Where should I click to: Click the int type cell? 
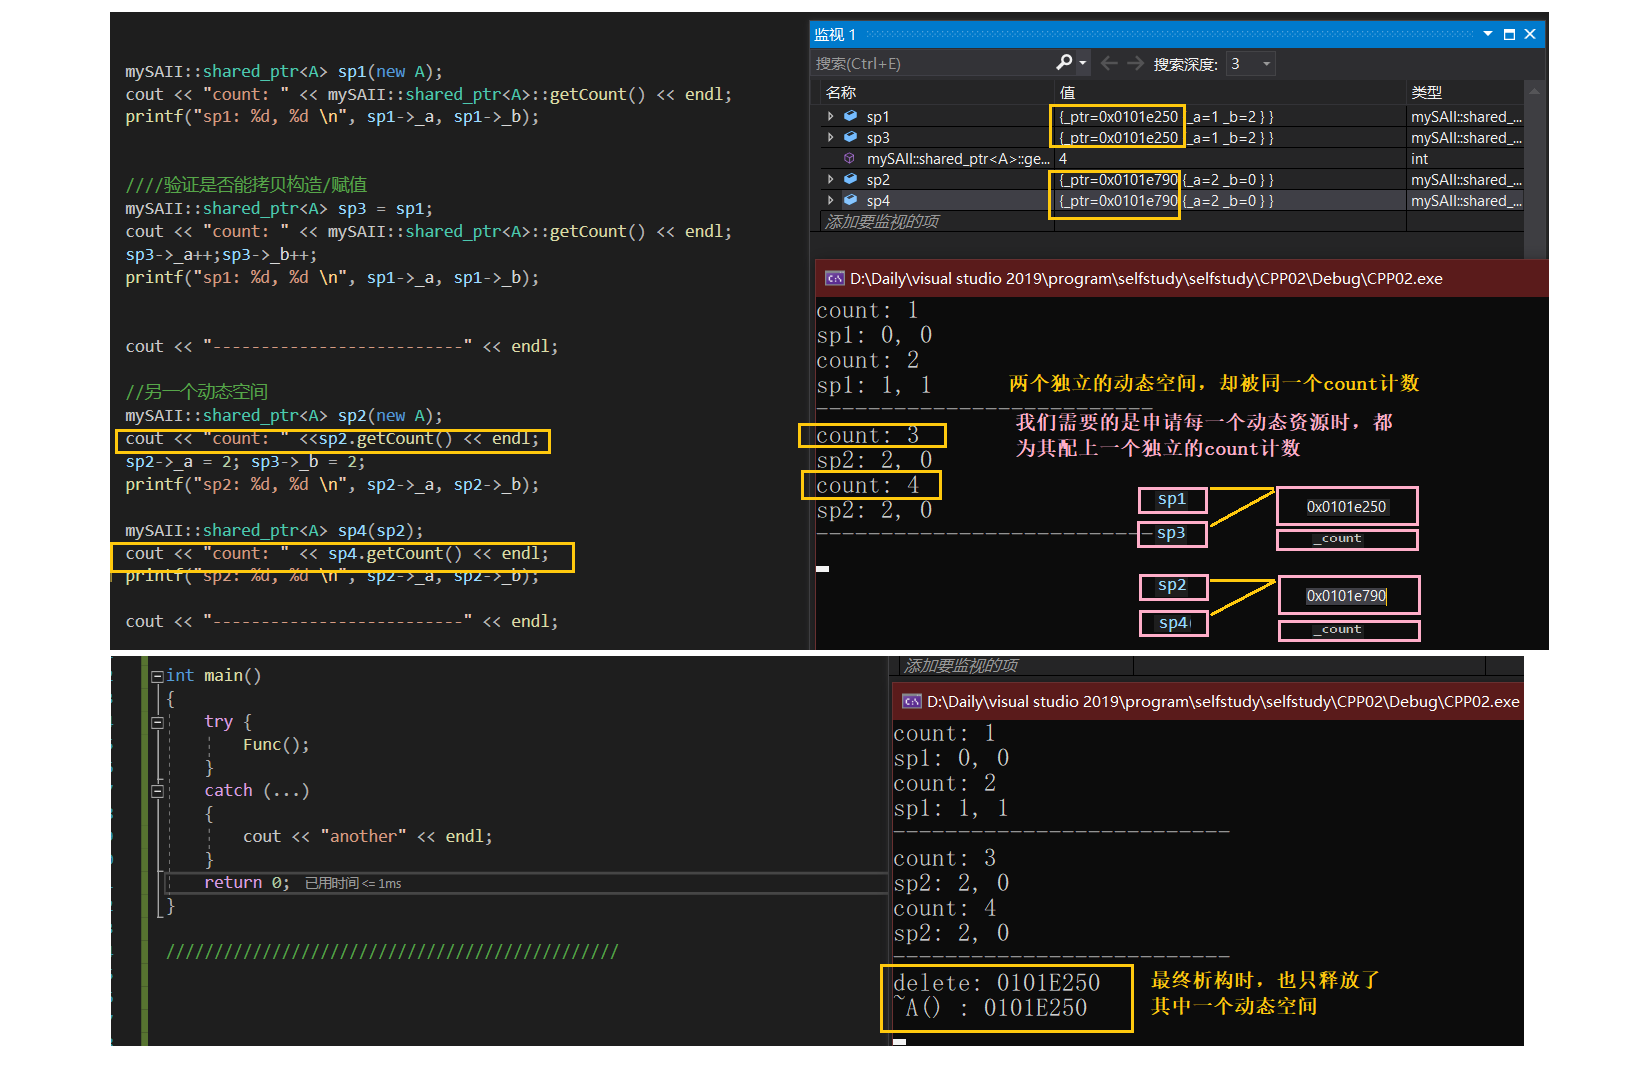tap(1465, 159)
